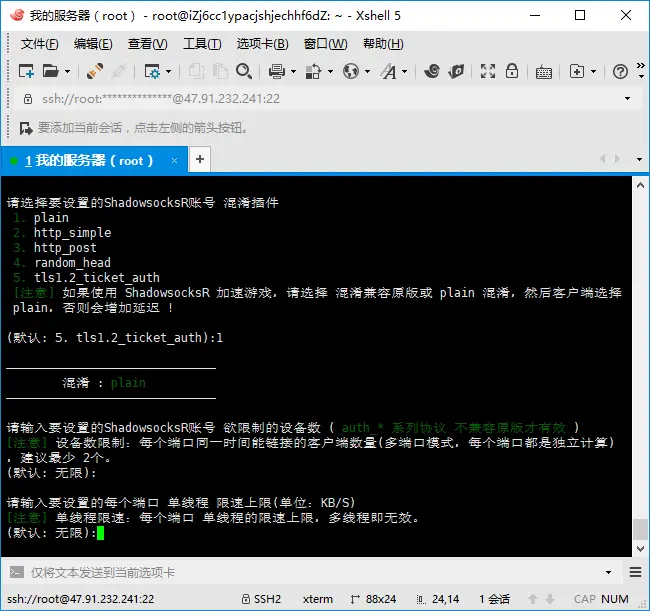Screen dimensions: 650x611
Task: Click the compose bar send-text icon
Action: tap(17, 572)
